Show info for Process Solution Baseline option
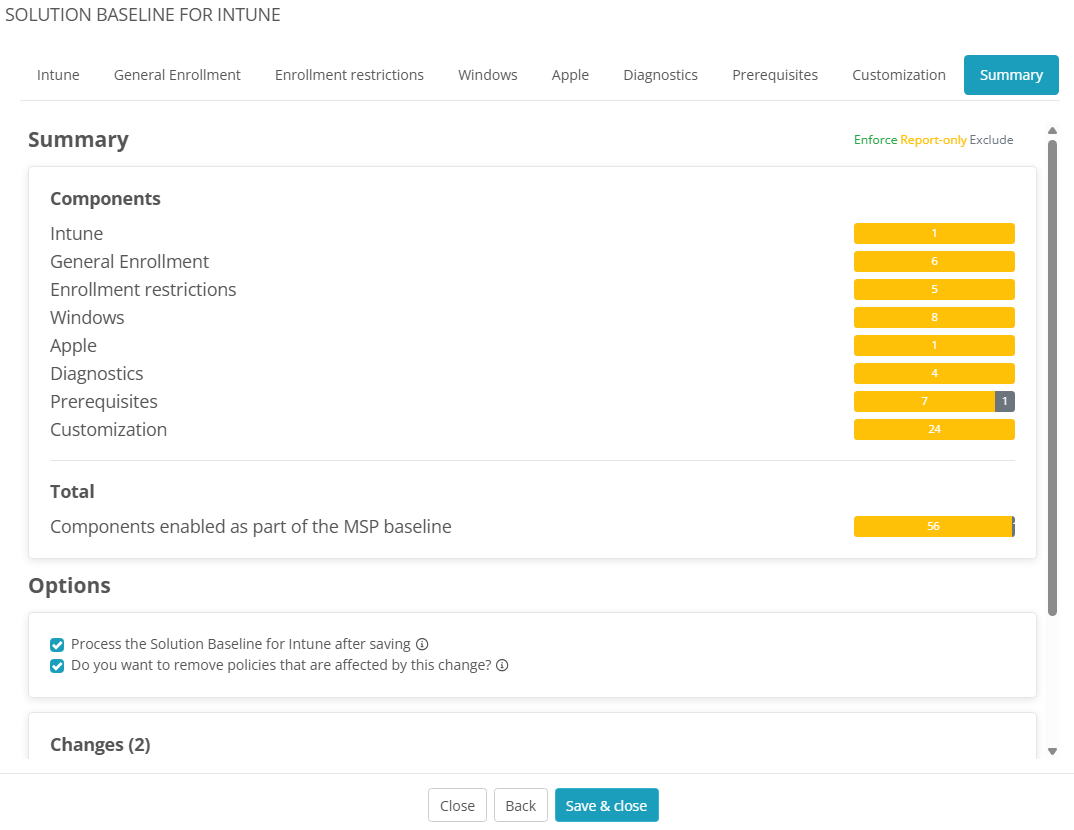The image size is (1074, 830). pyautogui.click(x=422, y=644)
